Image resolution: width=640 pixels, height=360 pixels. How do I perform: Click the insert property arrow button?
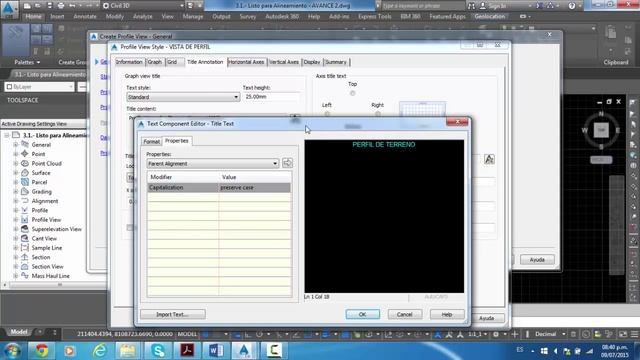[x=287, y=163]
